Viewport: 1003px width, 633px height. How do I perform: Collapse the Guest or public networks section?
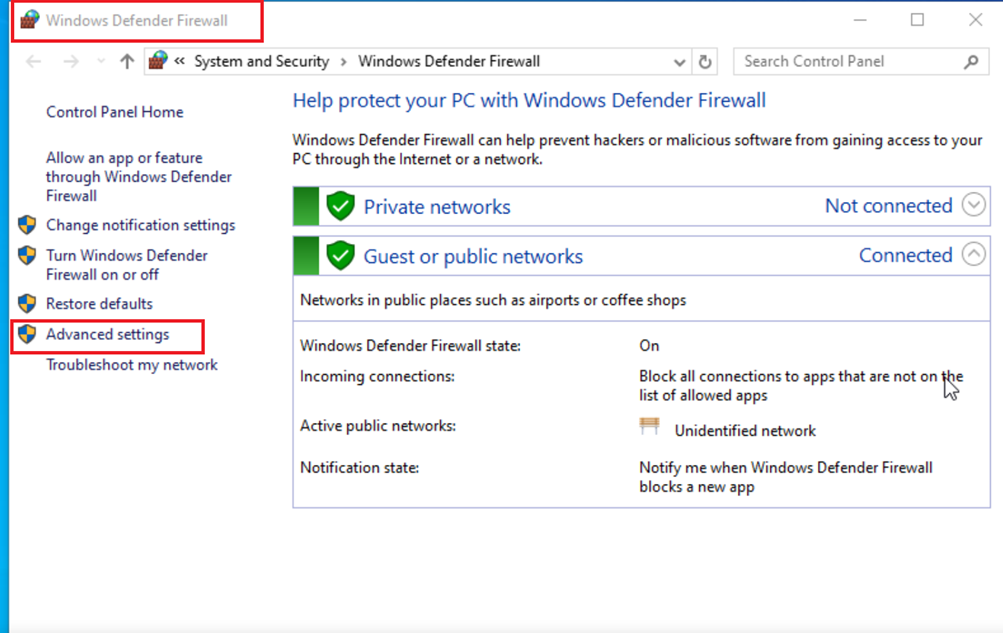(x=973, y=254)
